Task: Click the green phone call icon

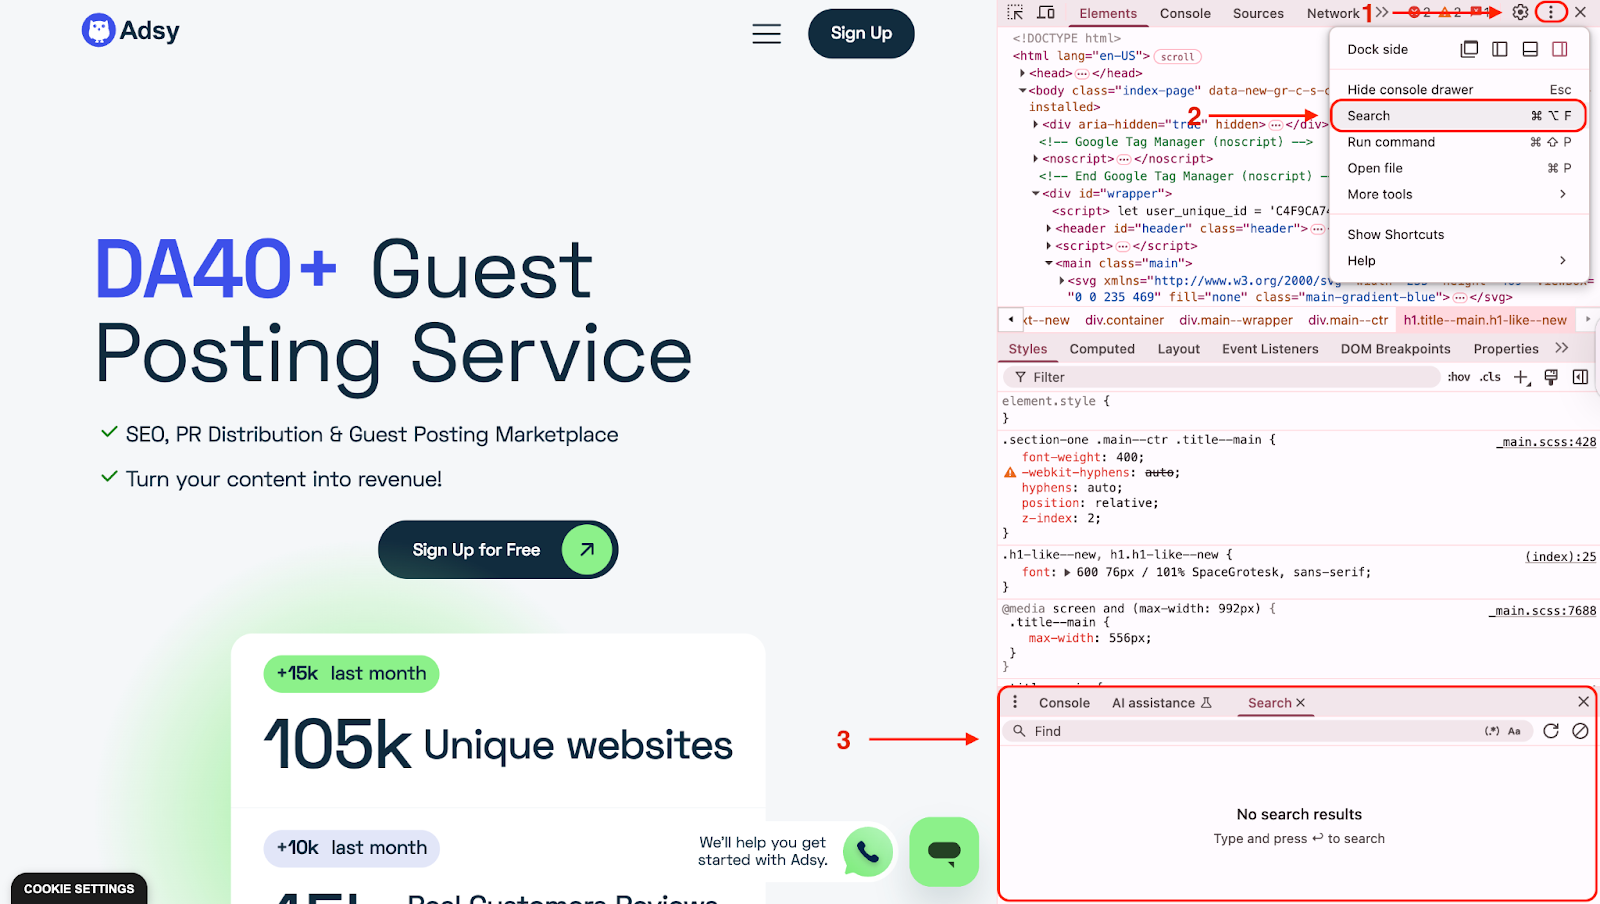Action: [x=868, y=852]
